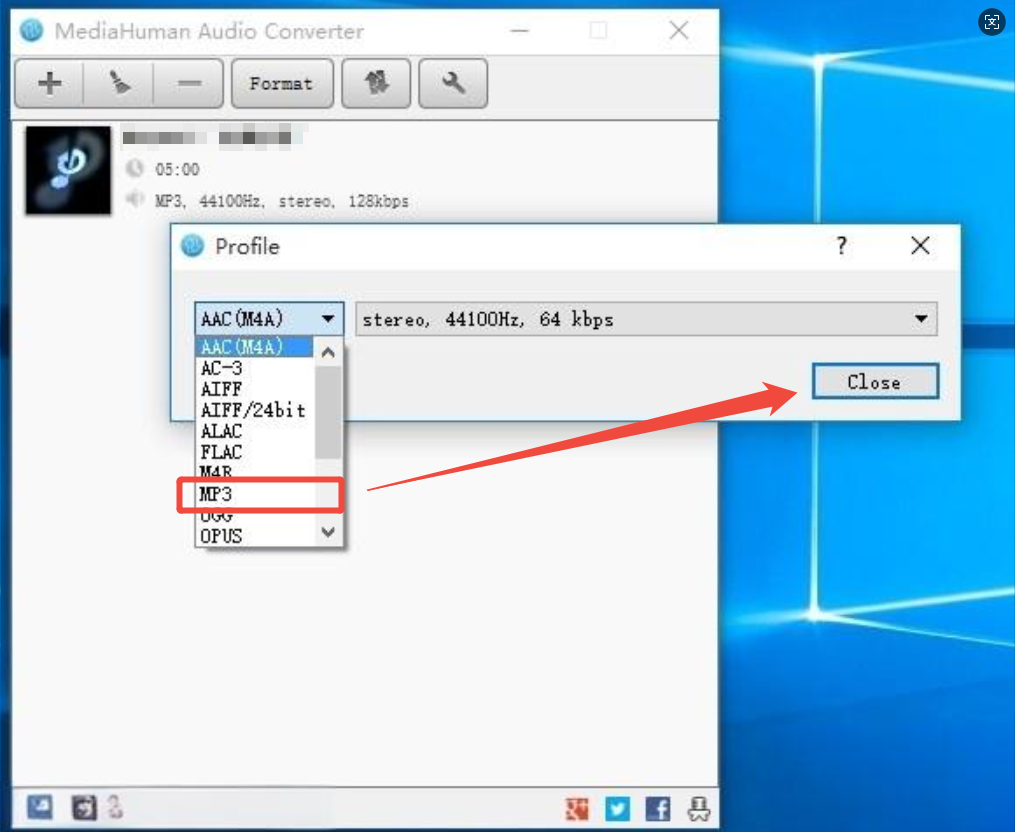The height and width of the screenshot is (834, 1015).
Task: Click the Format toolbar button
Action: (282, 83)
